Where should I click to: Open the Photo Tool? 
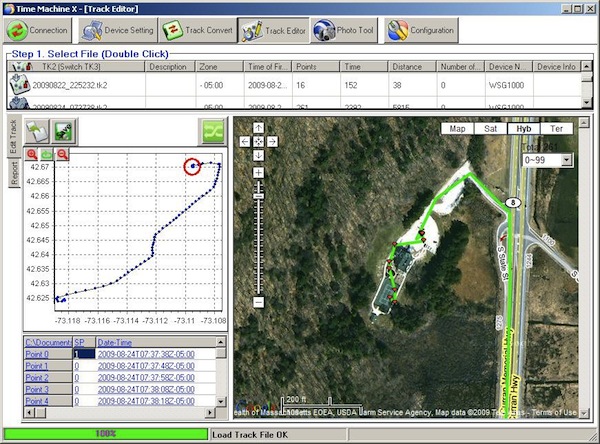point(344,30)
